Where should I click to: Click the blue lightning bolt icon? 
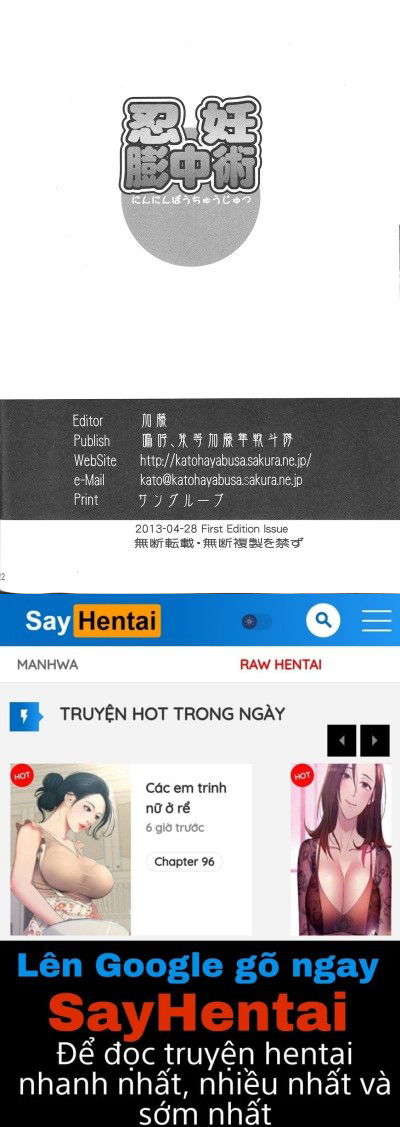(x=24, y=716)
